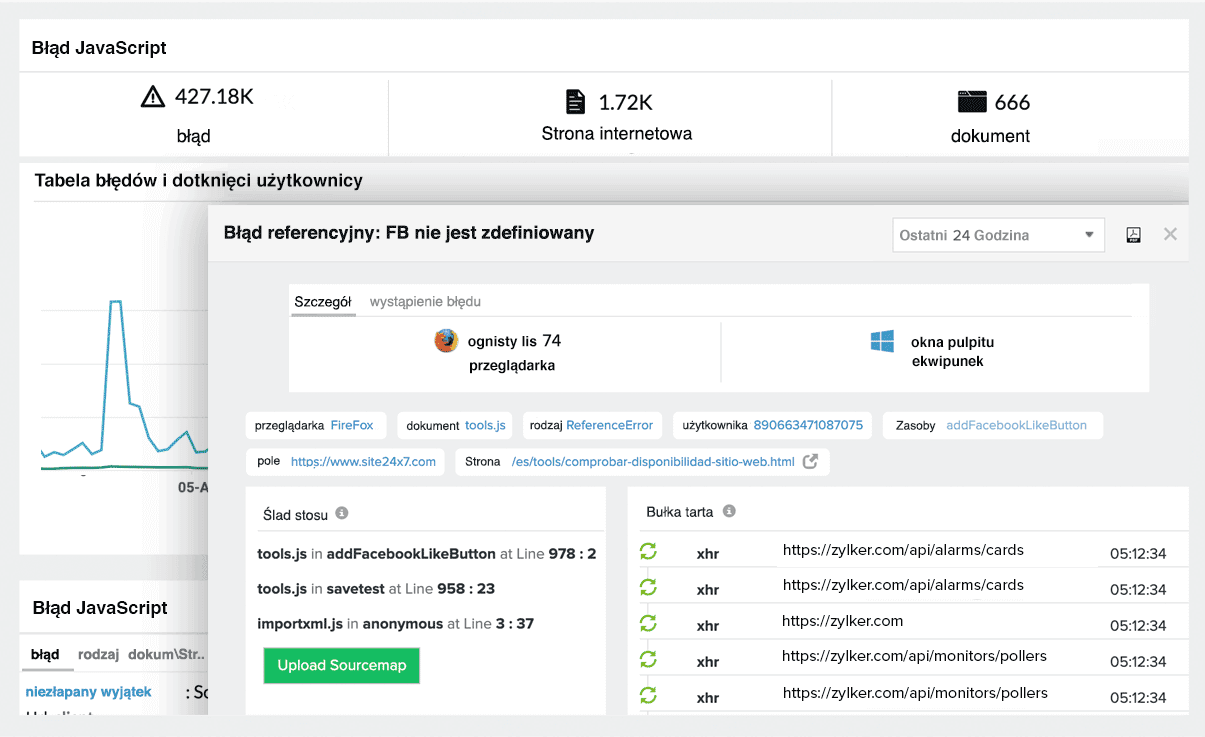Screen dimensions: 1205x737
Task: Click the green refresh icon on first xhr row
Action: [648, 551]
